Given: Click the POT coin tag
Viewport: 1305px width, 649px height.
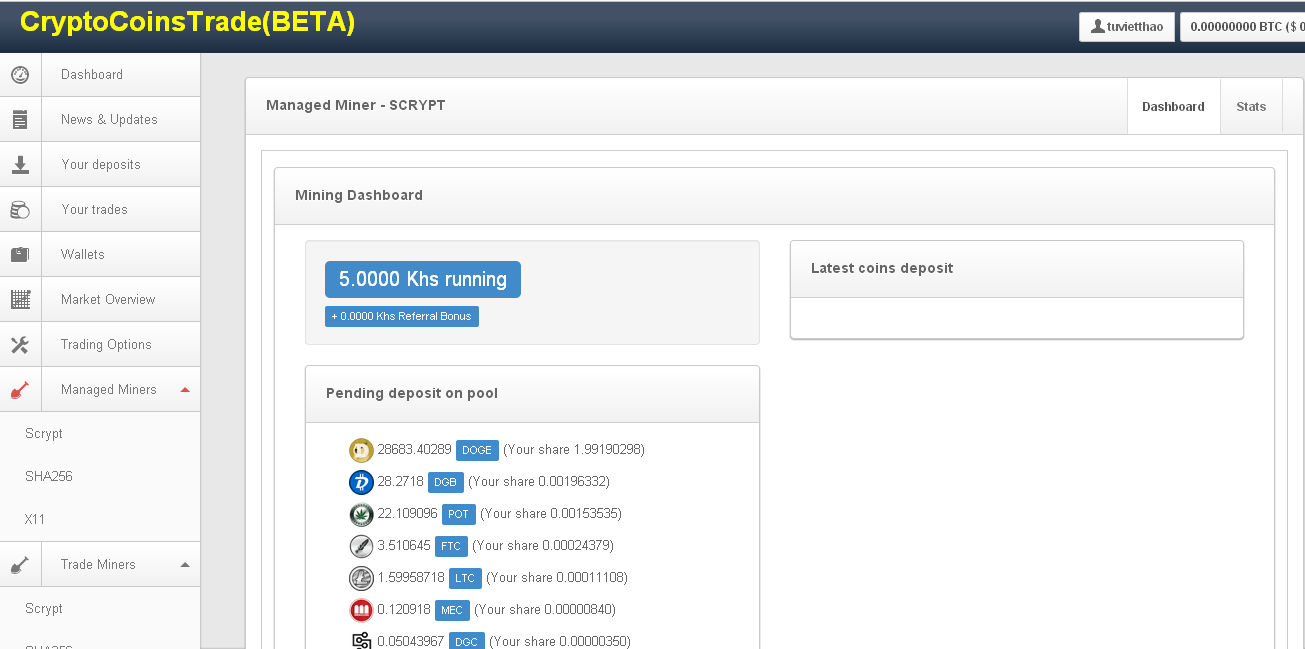Looking at the screenshot, I should pyautogui.click(x=458, y=514).
